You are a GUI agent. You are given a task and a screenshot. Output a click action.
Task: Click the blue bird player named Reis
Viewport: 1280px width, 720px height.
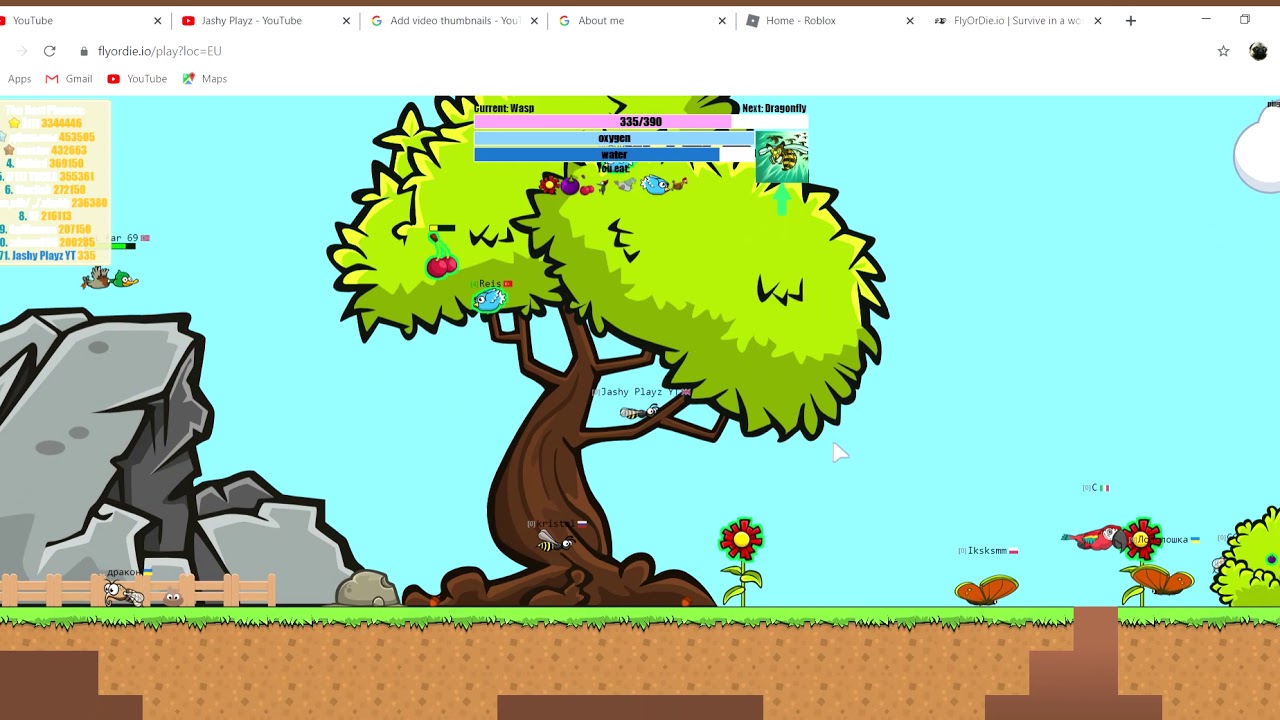pyautogui.click(x=489, y=299)
